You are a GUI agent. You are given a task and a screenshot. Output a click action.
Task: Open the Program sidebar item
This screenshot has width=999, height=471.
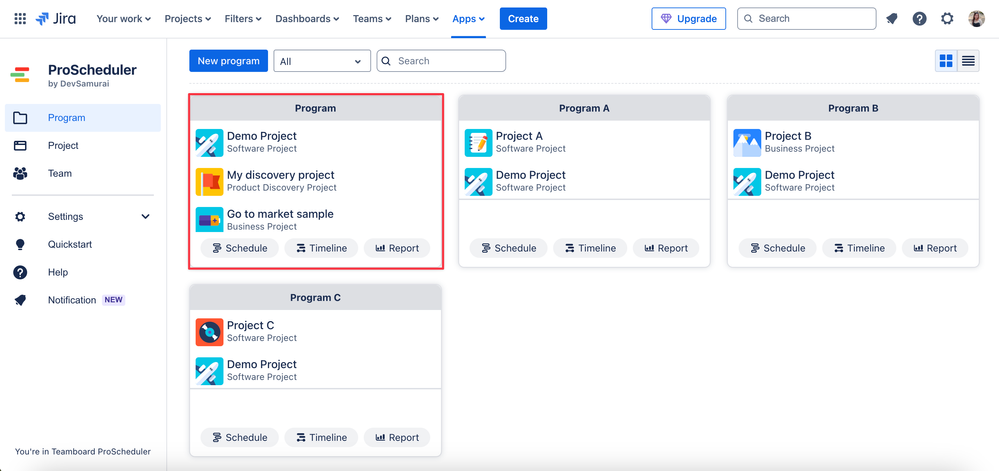(83, 118)
